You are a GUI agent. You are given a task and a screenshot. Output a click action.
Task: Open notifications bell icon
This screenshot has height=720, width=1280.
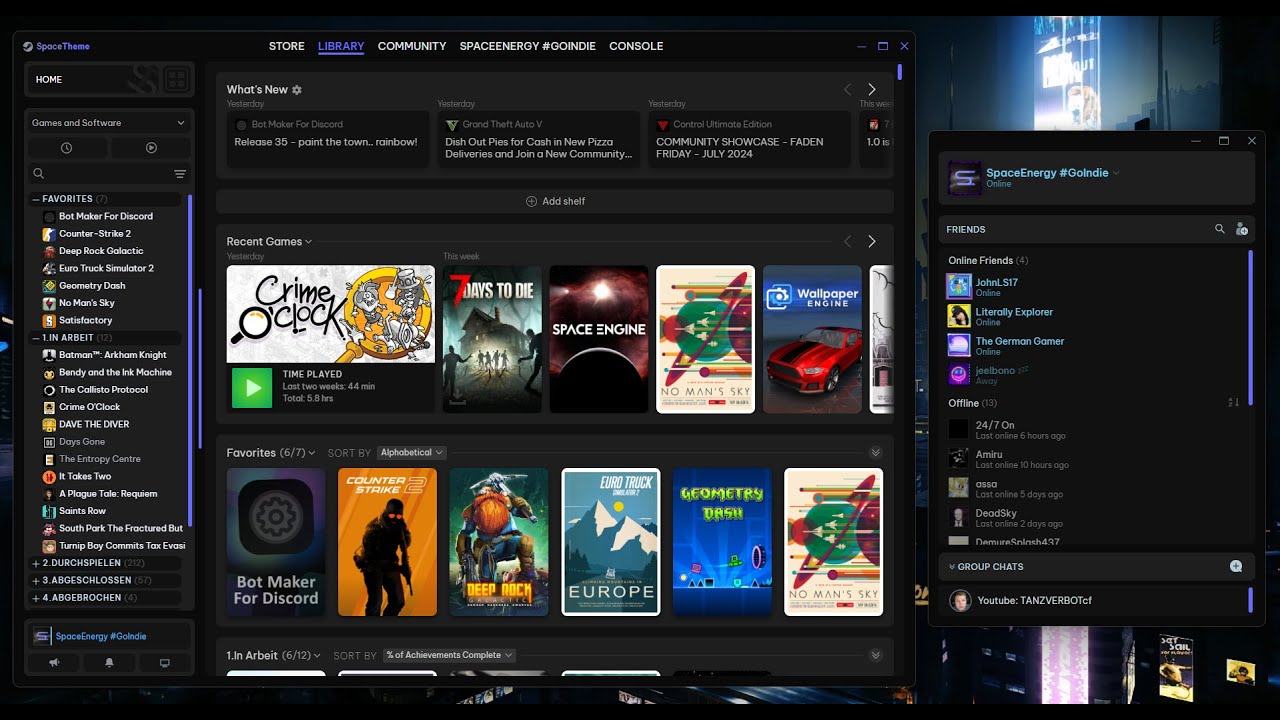tap(109, 662)
